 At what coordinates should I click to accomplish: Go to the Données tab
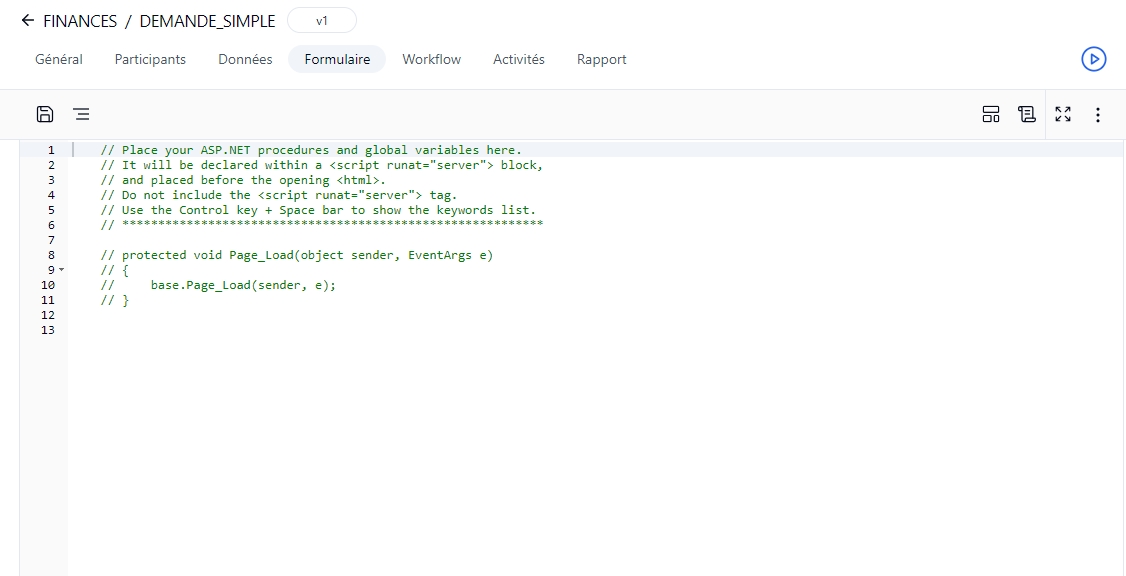click(x=245, y=59)
